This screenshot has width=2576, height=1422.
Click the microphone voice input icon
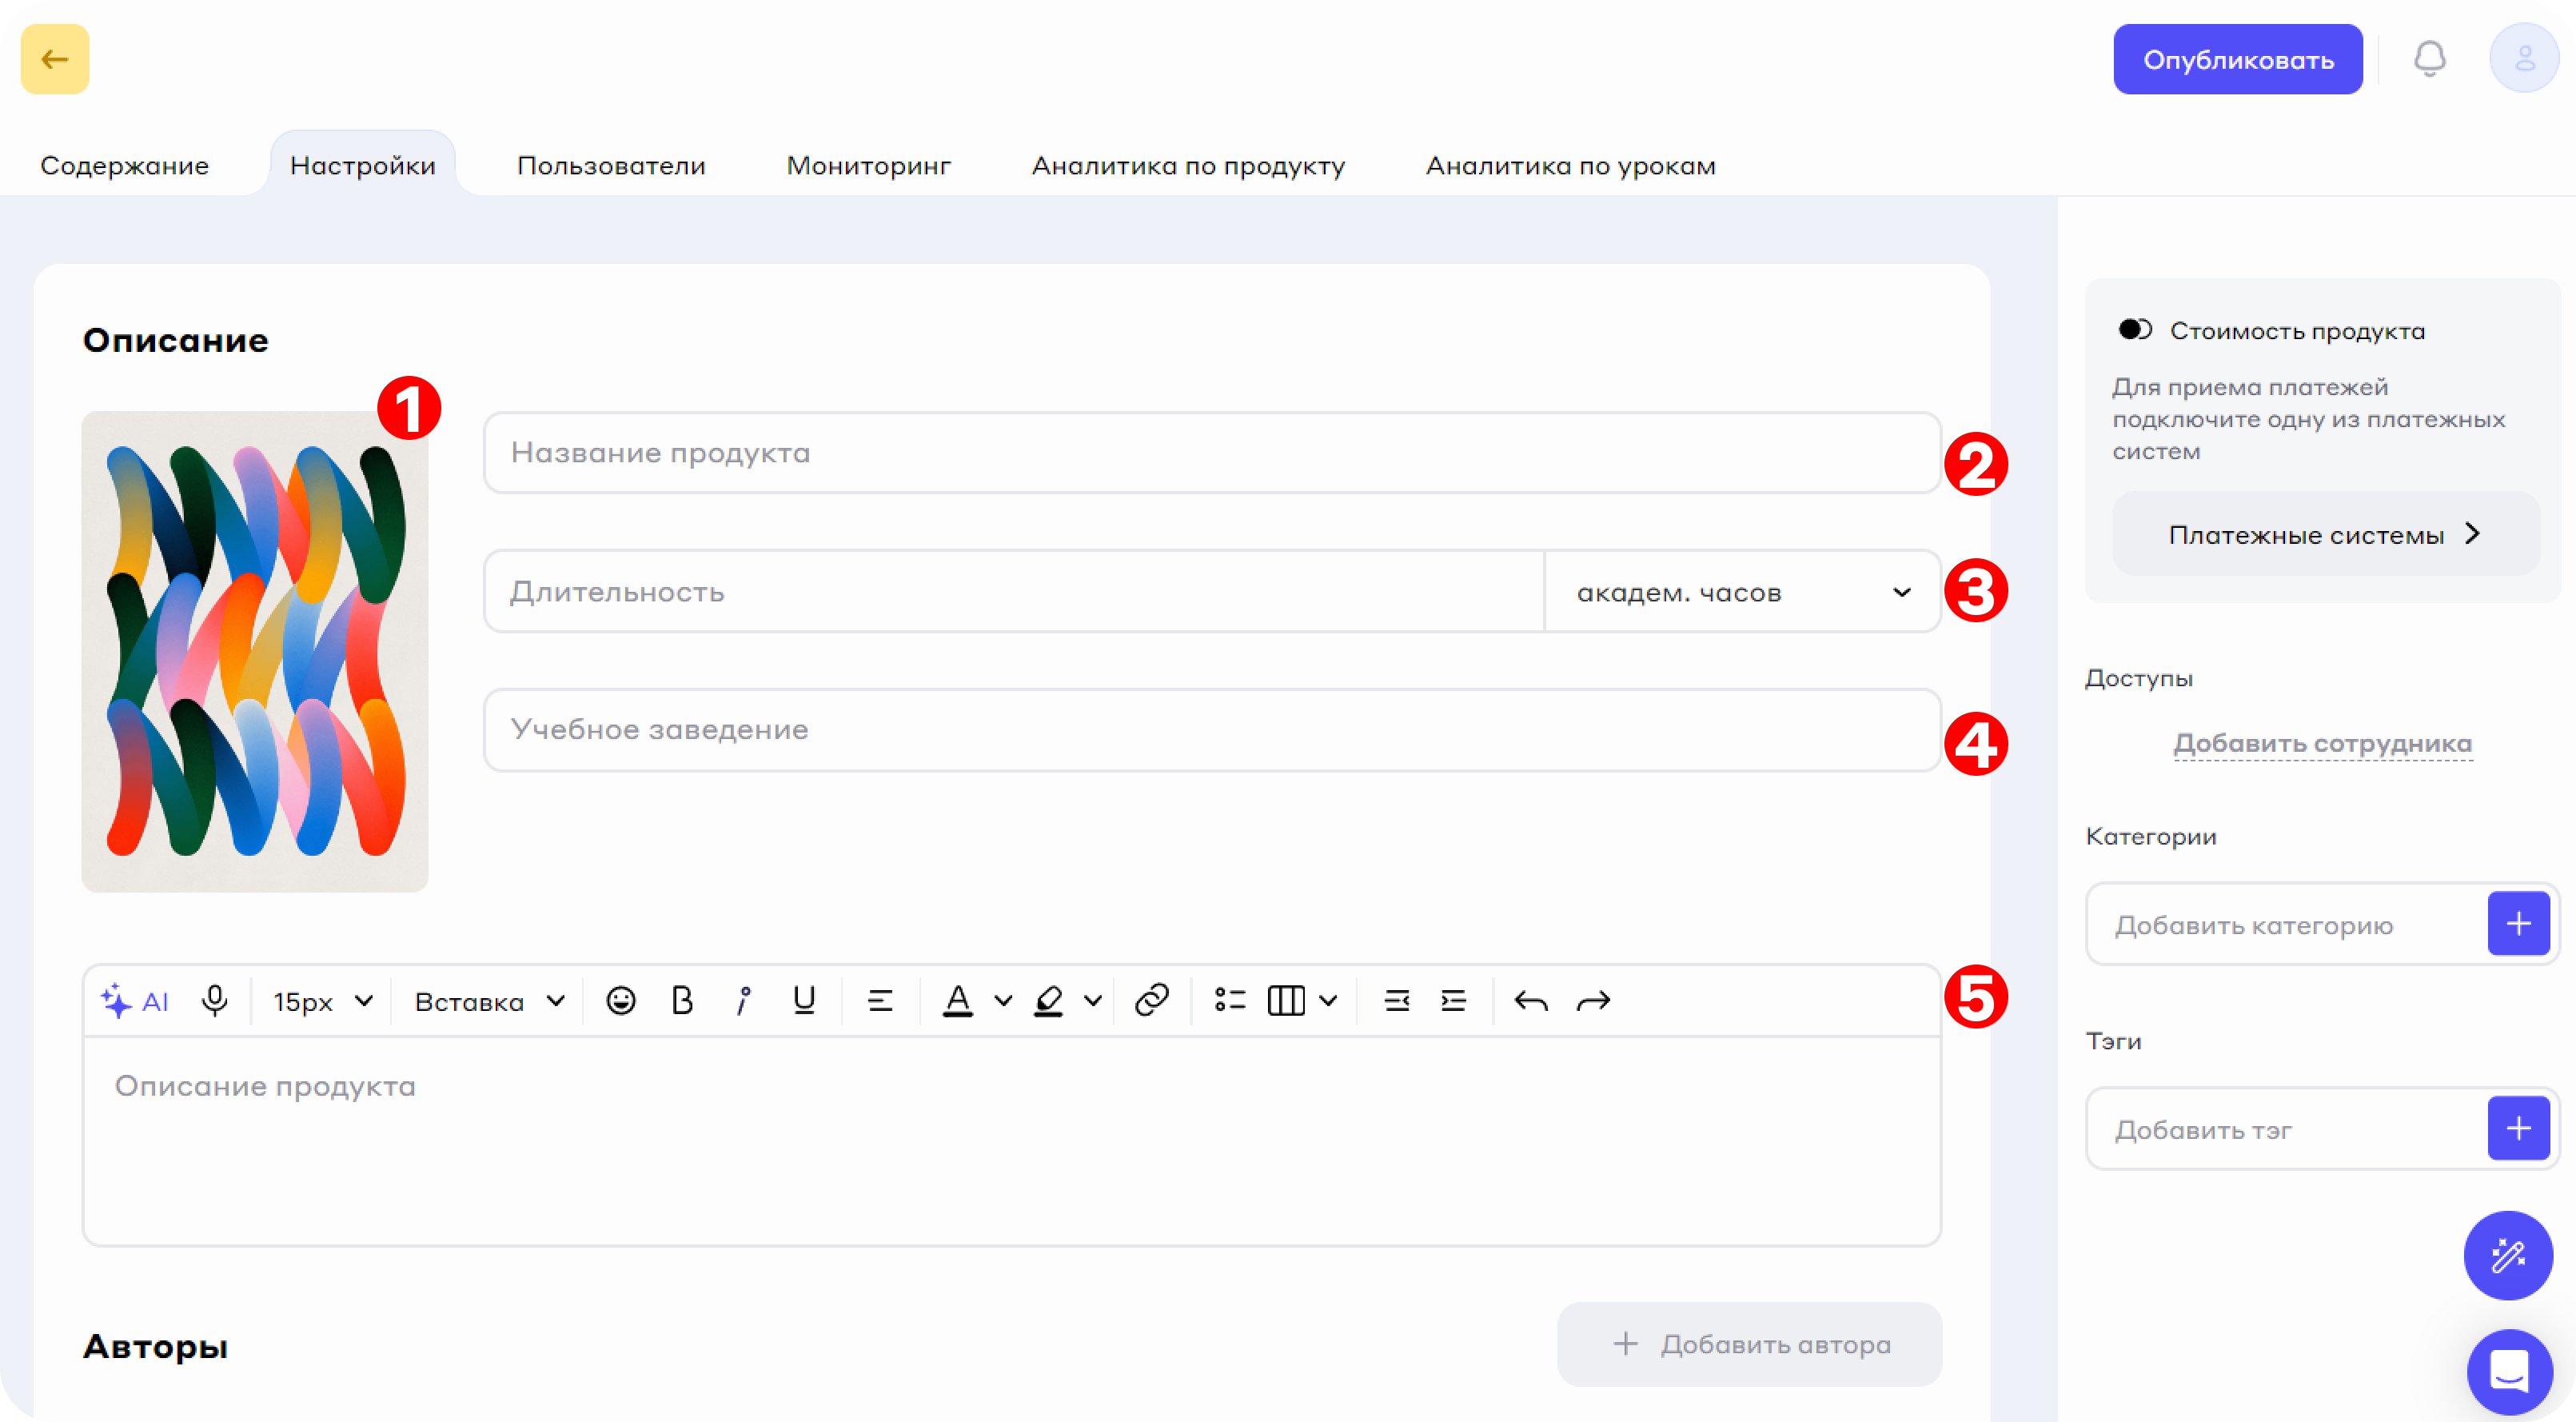214,1000
